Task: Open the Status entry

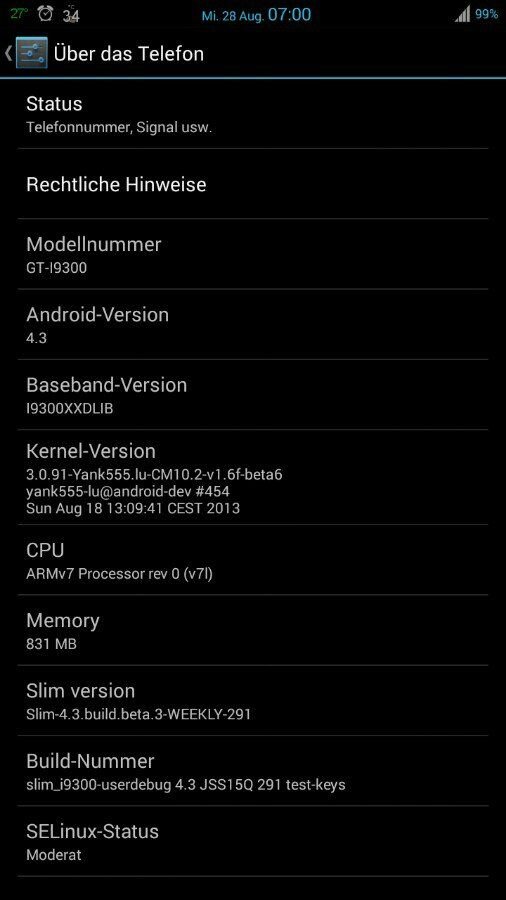Action: [252, 114]
